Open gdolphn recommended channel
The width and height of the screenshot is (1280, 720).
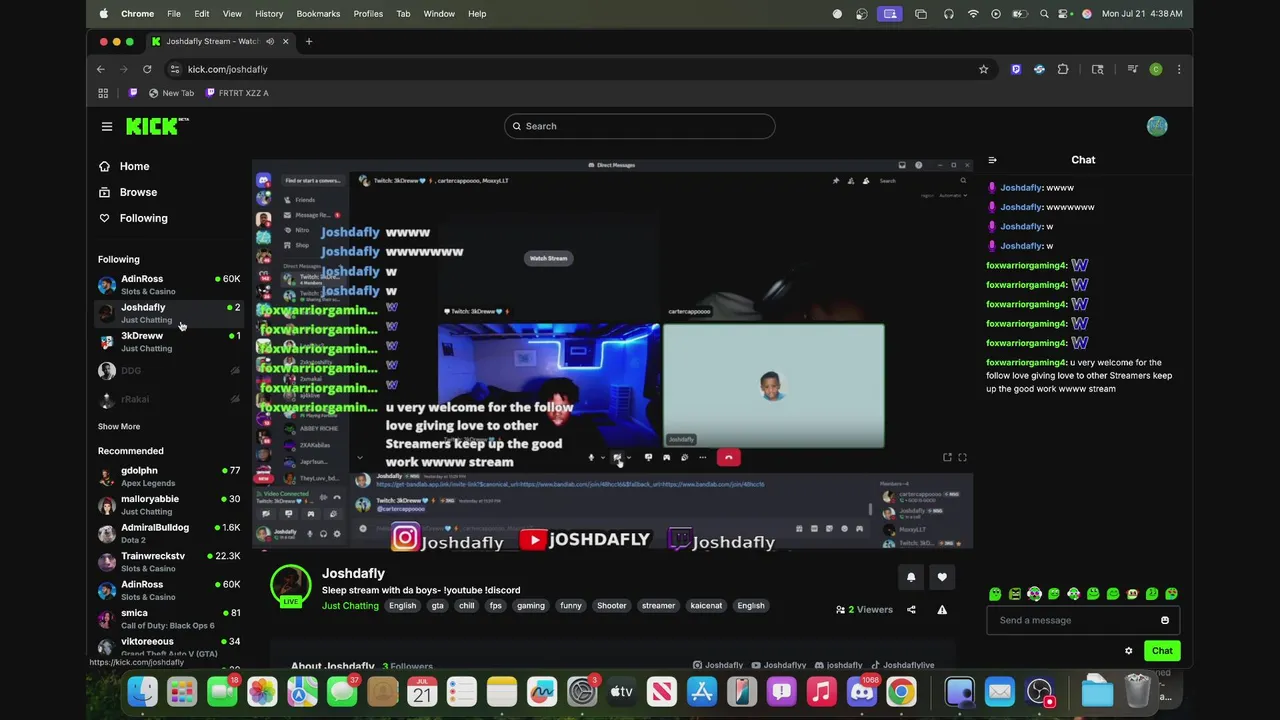click(x=169, y=476)
